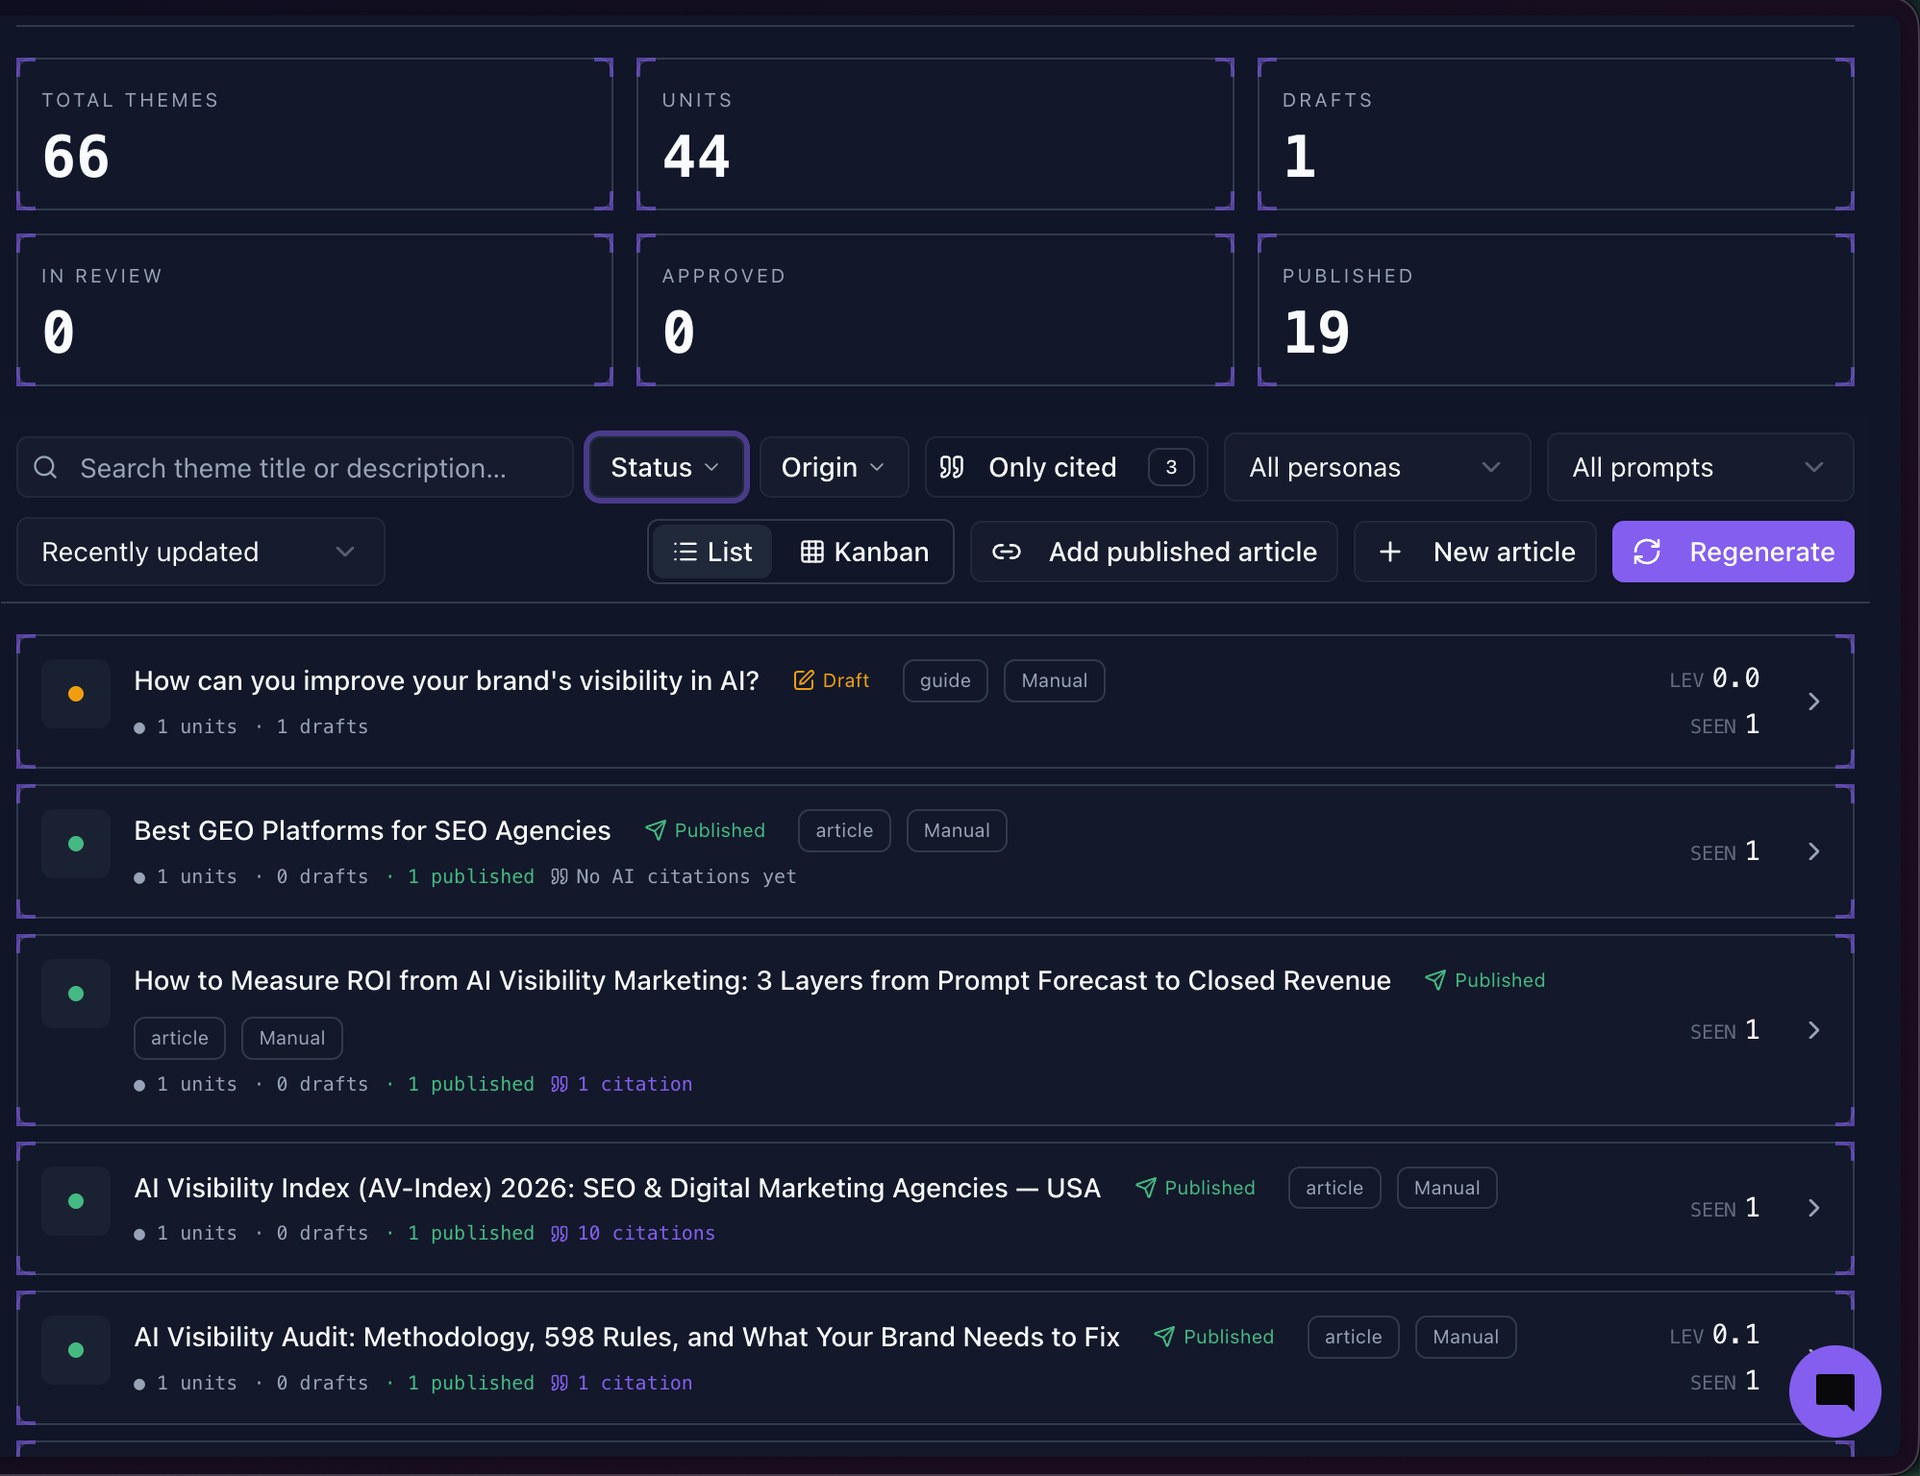Image resolution: width=1920 pixels, height=1476 pixels.
Task: Open the Origin filter dropdown
Action: (834, 467)
